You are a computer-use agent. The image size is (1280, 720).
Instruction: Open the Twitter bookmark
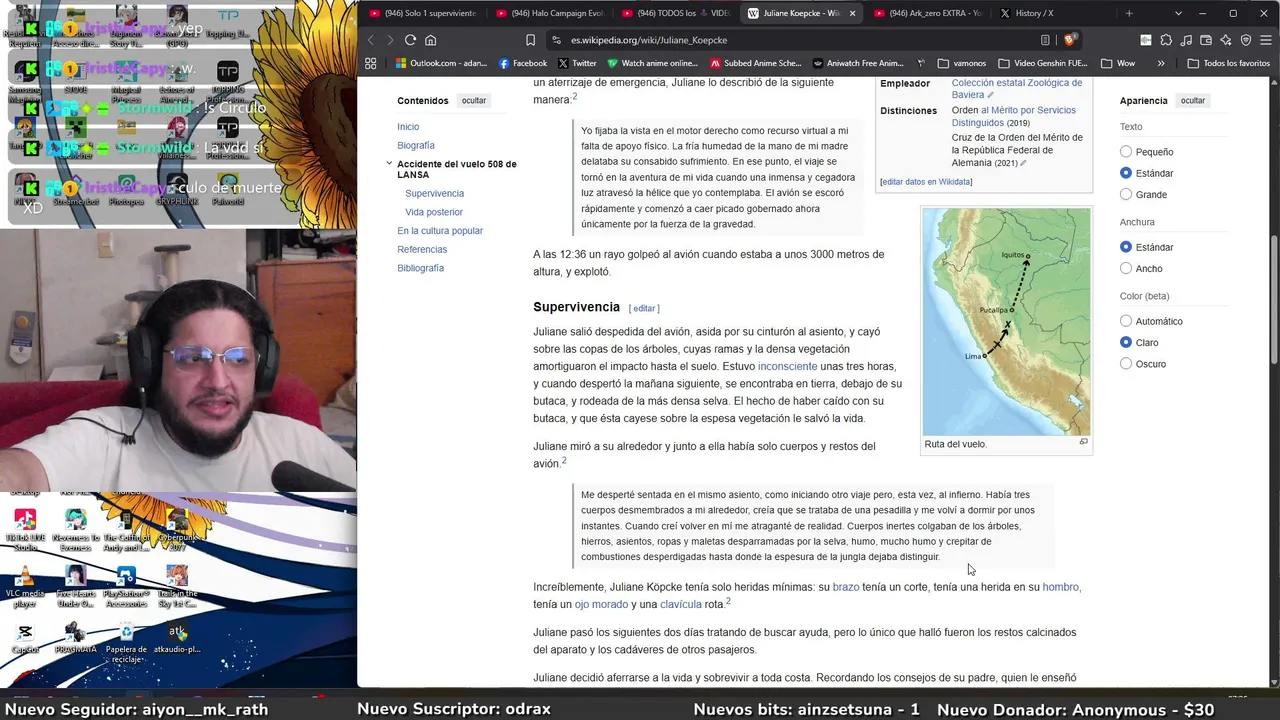[577, 63]
